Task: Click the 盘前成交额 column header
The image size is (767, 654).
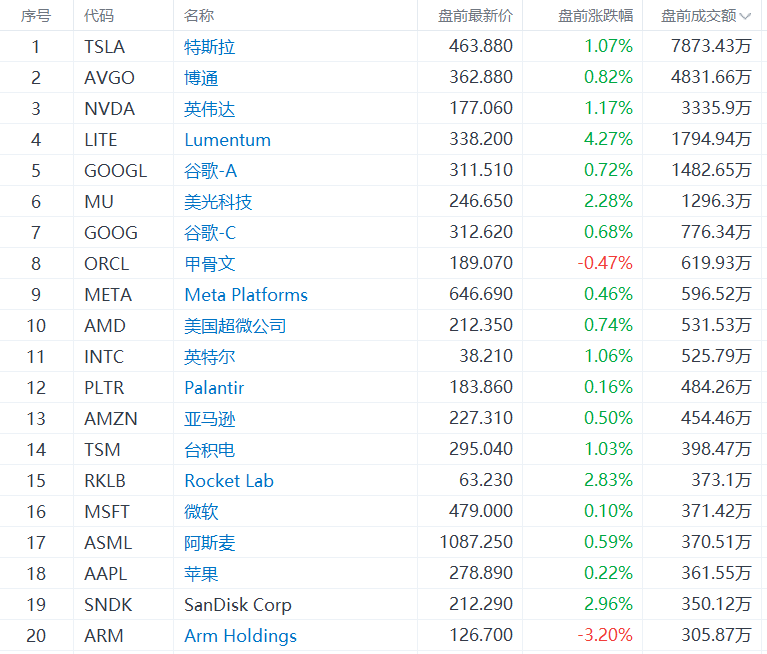Action: coord(697,16)
